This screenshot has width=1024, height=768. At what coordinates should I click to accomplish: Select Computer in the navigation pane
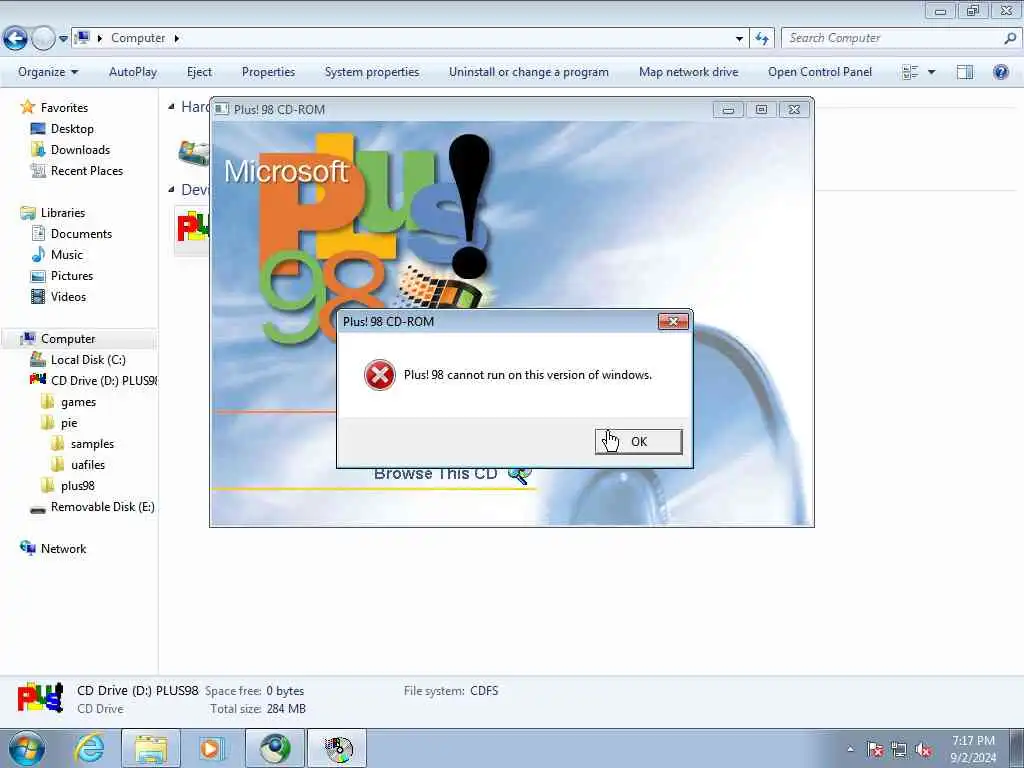coord(68,339)
